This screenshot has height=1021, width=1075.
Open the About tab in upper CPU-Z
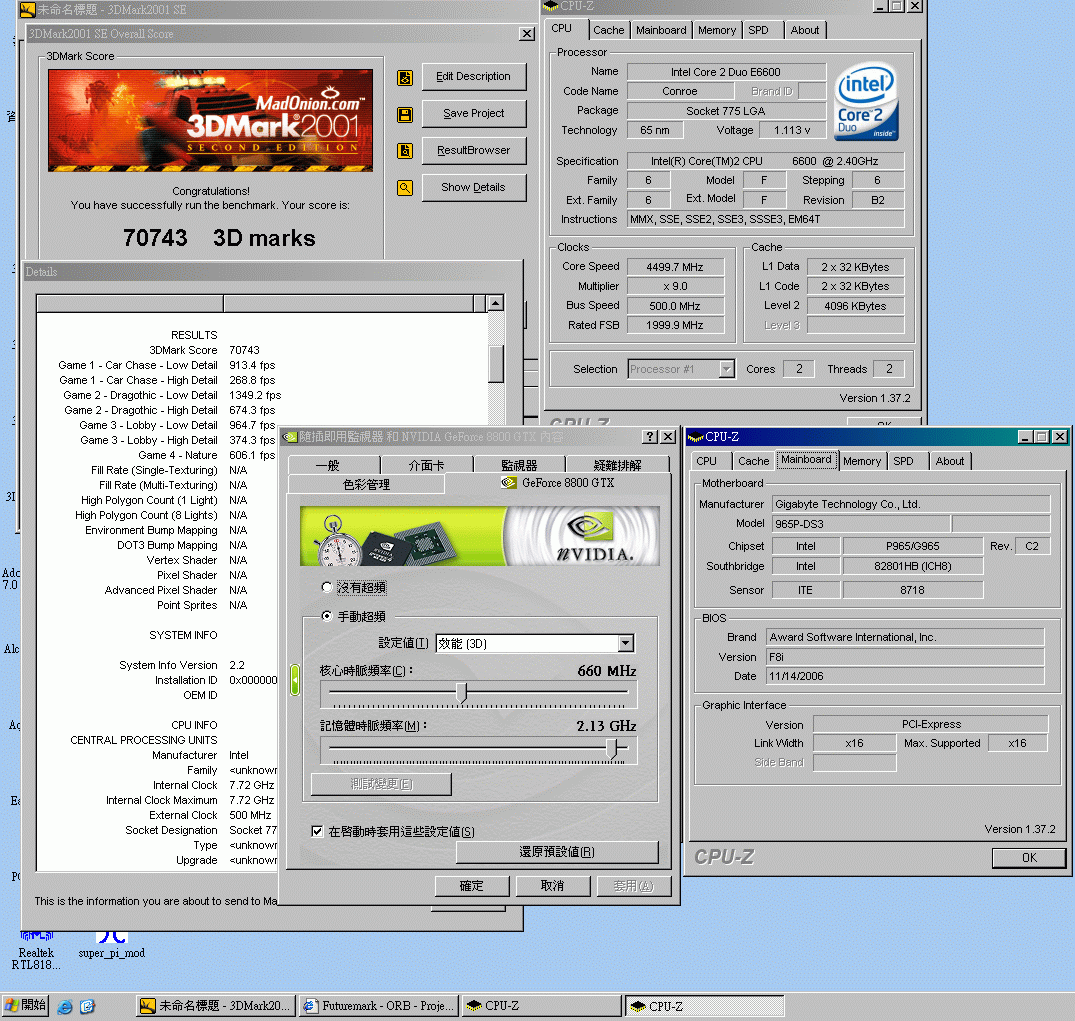805,30
